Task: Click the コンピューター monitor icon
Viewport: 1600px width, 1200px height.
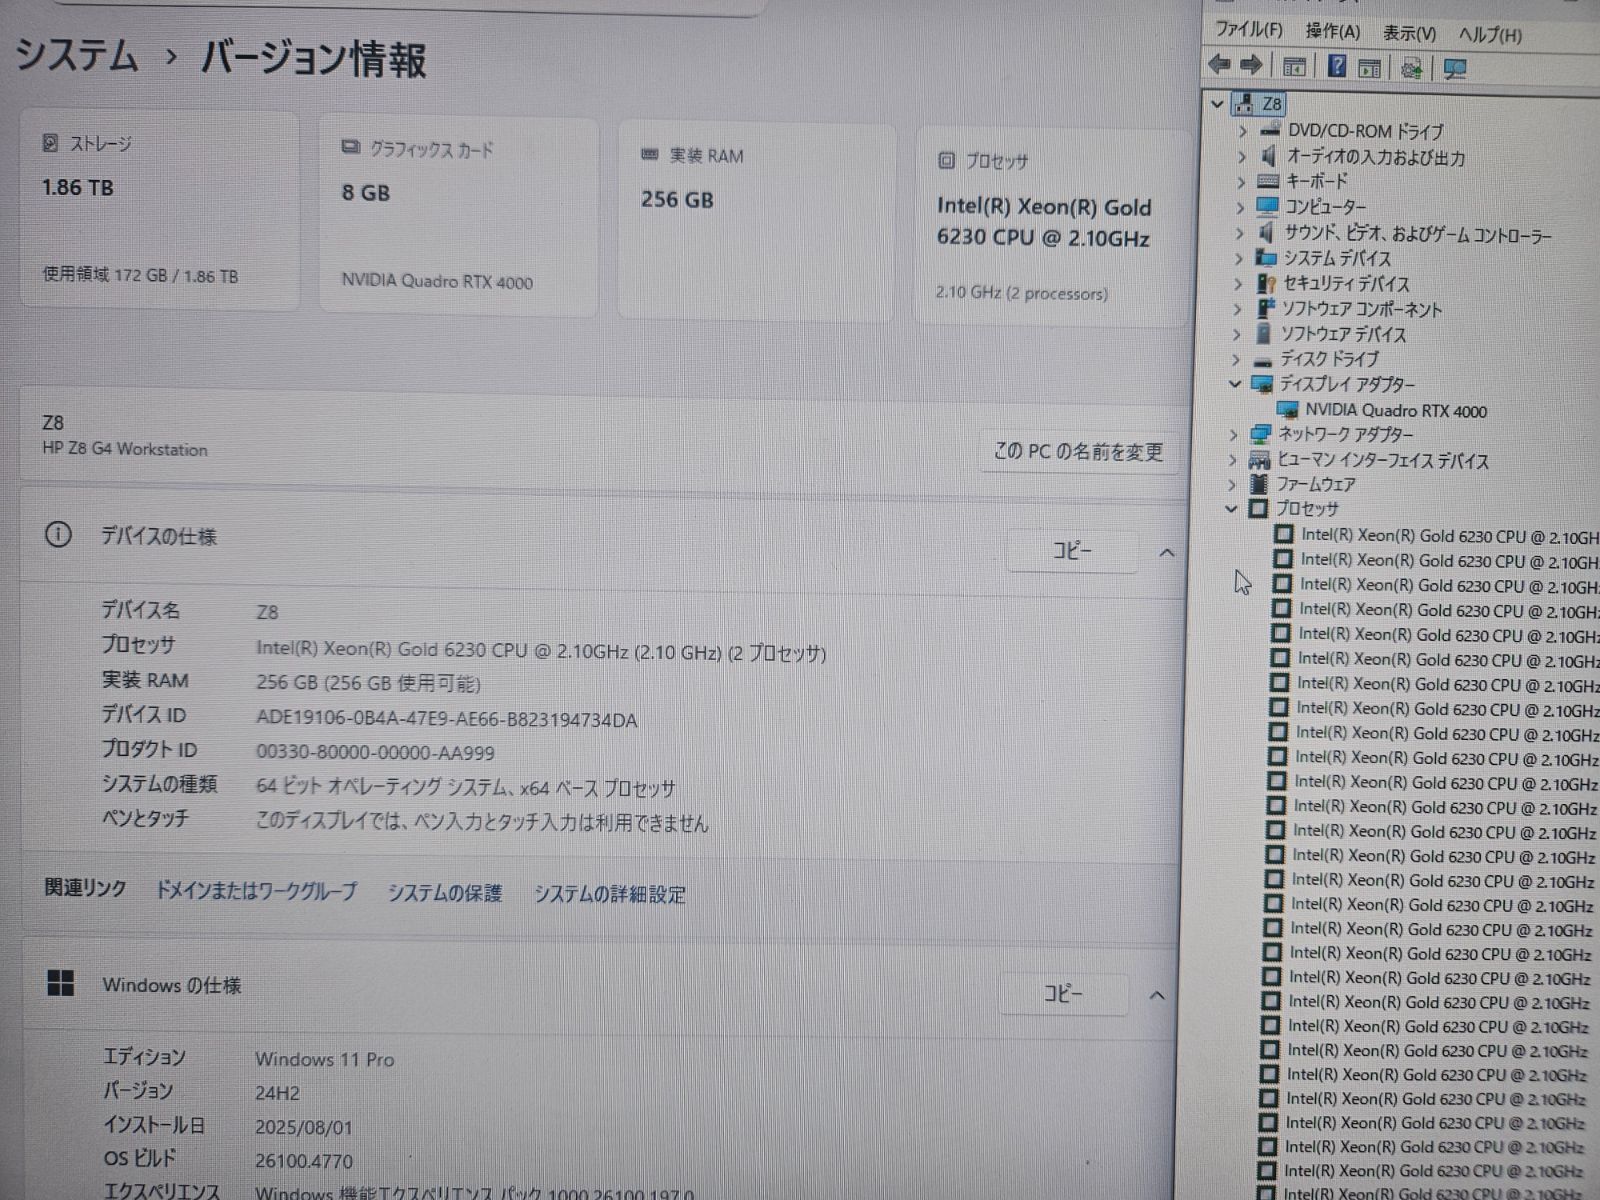Action: [1267, 206]
